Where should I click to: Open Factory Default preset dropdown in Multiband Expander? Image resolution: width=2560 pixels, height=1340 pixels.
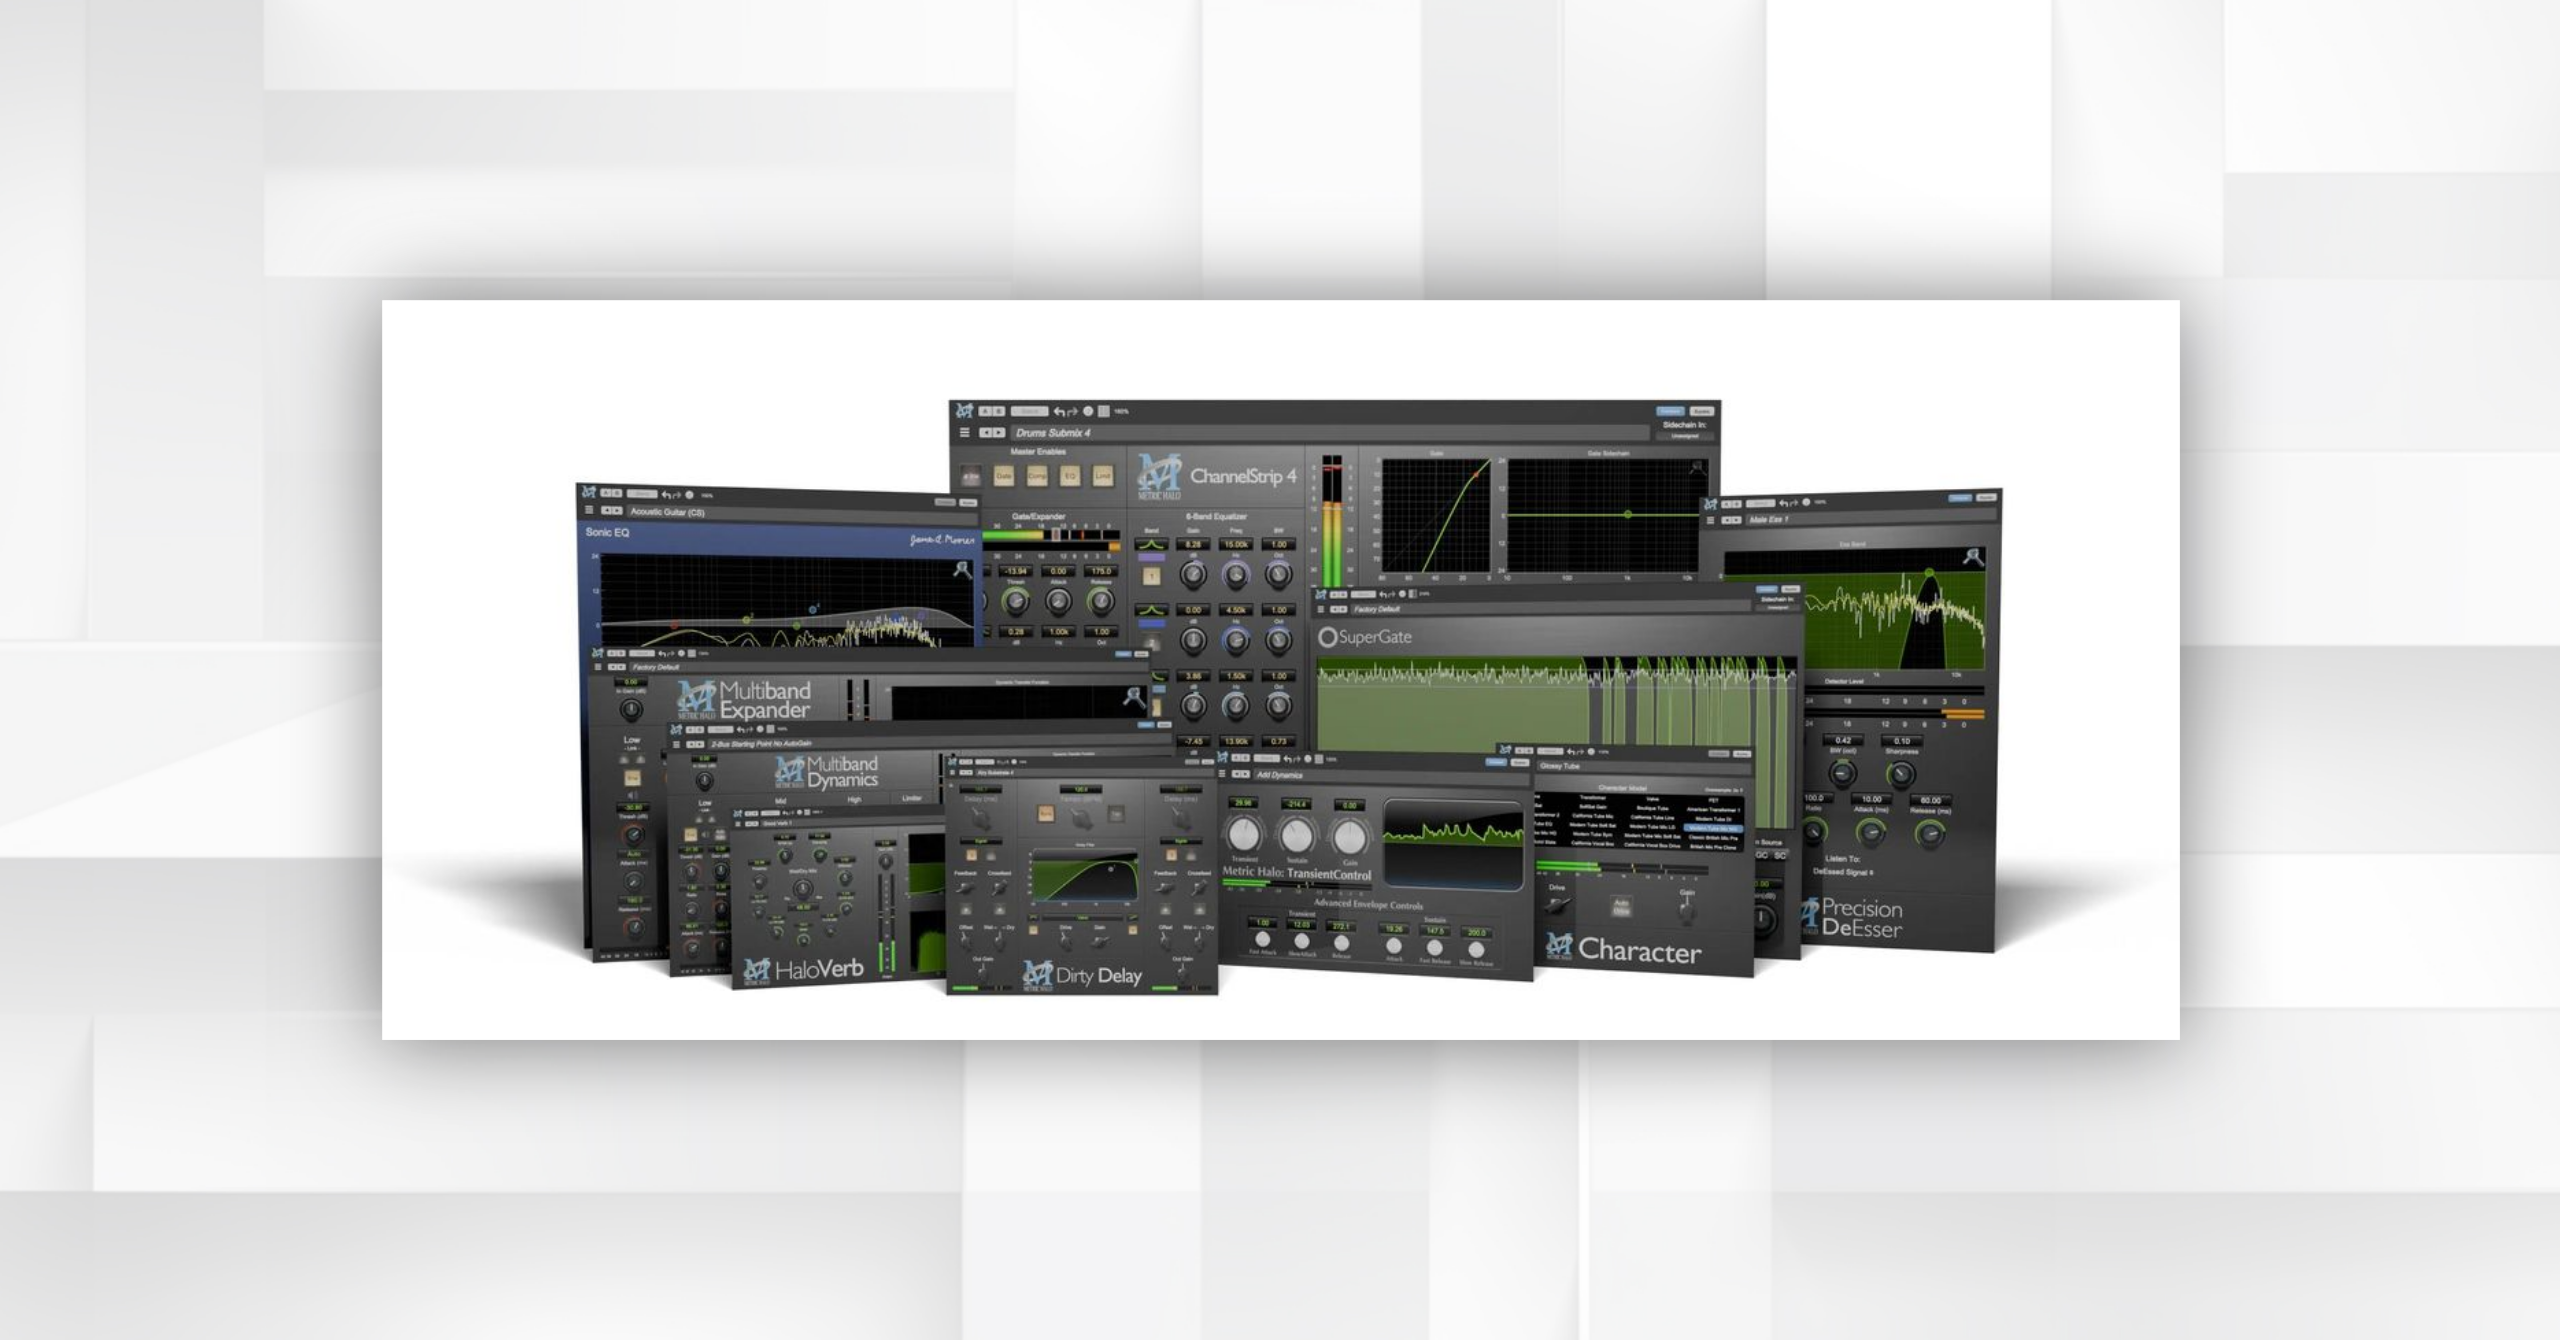[889, 667]
